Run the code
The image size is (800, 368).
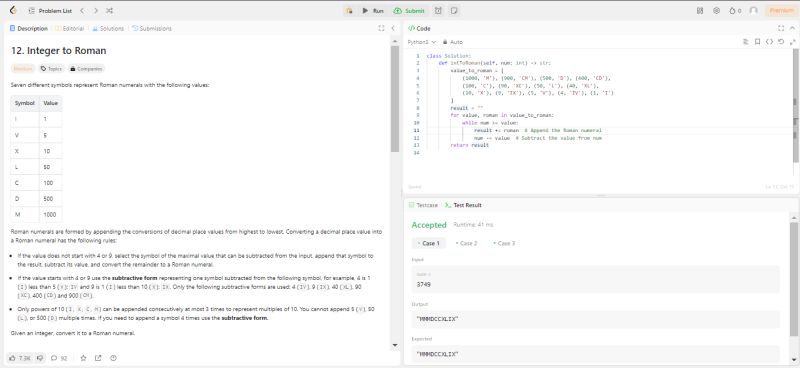[373, 11]
